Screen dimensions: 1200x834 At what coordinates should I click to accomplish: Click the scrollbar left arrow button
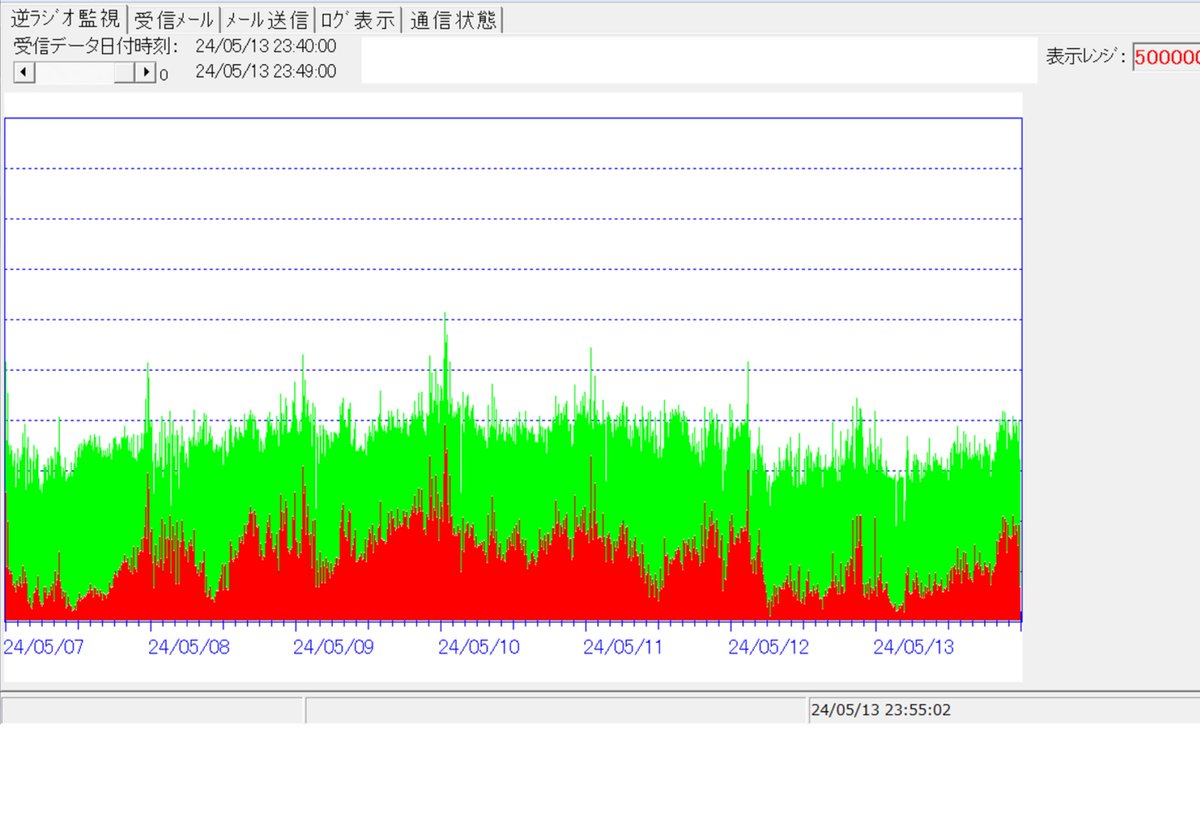click(x=23, y=72)
